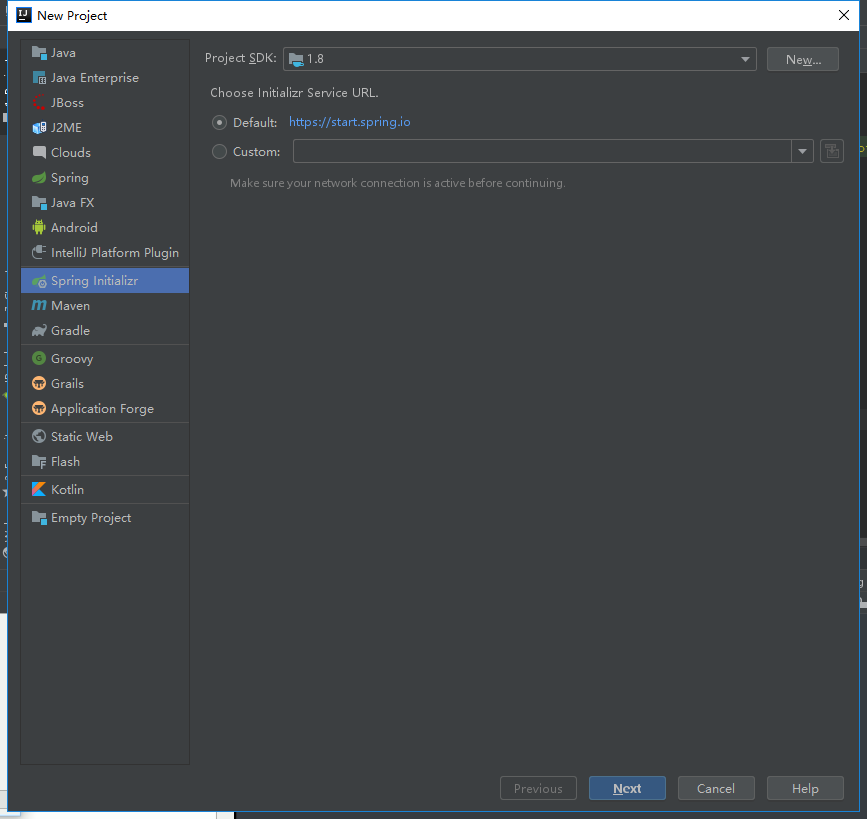Viewport: 867px width, 819px height.
Task: Click the IntelliJ logo in title bar
Action: coord(24,15)
